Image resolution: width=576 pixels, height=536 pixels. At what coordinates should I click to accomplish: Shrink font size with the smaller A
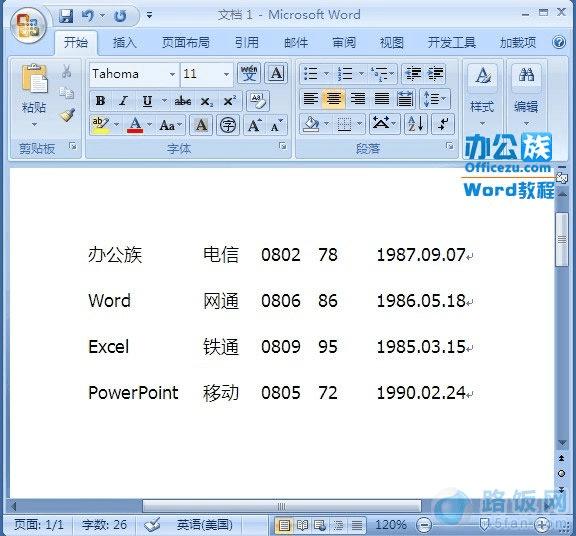[276, 125]
